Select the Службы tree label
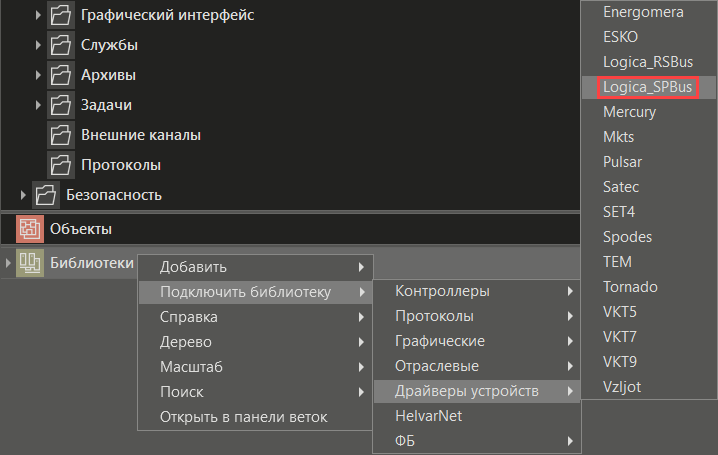718x455 pixels. pos(109,45)
